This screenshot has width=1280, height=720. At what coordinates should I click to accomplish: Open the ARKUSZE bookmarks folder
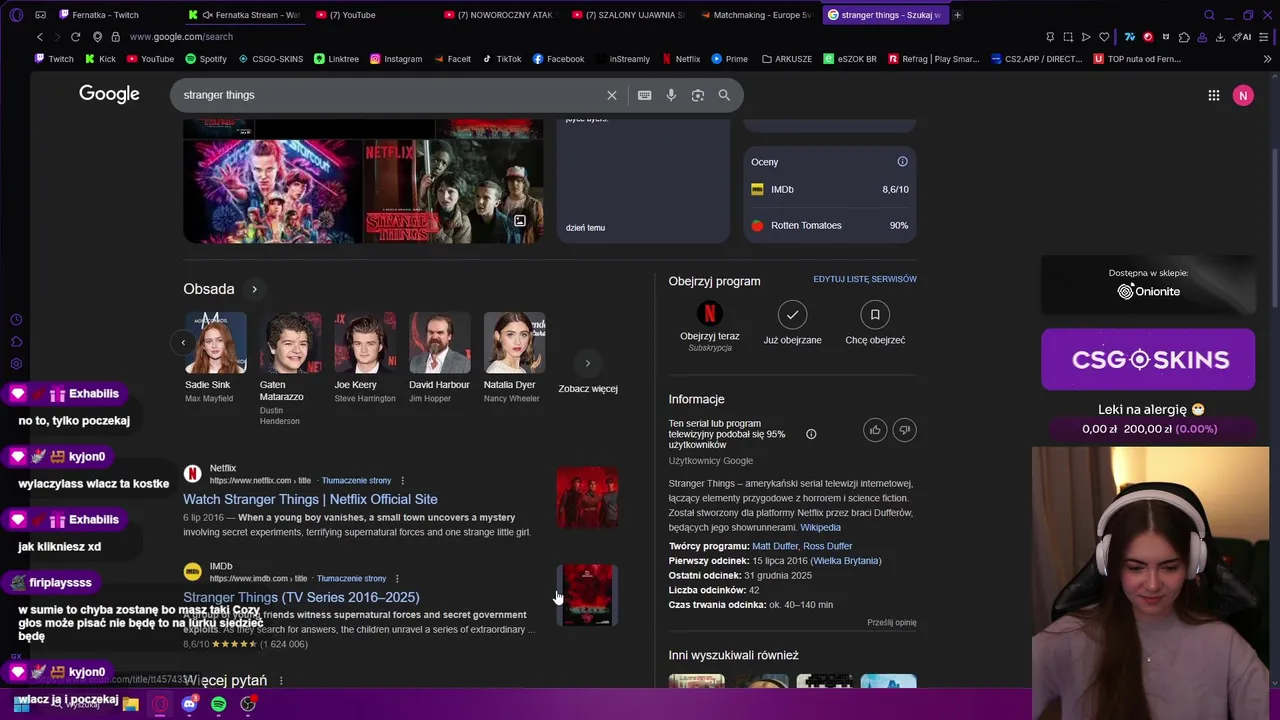pos(786,59)
